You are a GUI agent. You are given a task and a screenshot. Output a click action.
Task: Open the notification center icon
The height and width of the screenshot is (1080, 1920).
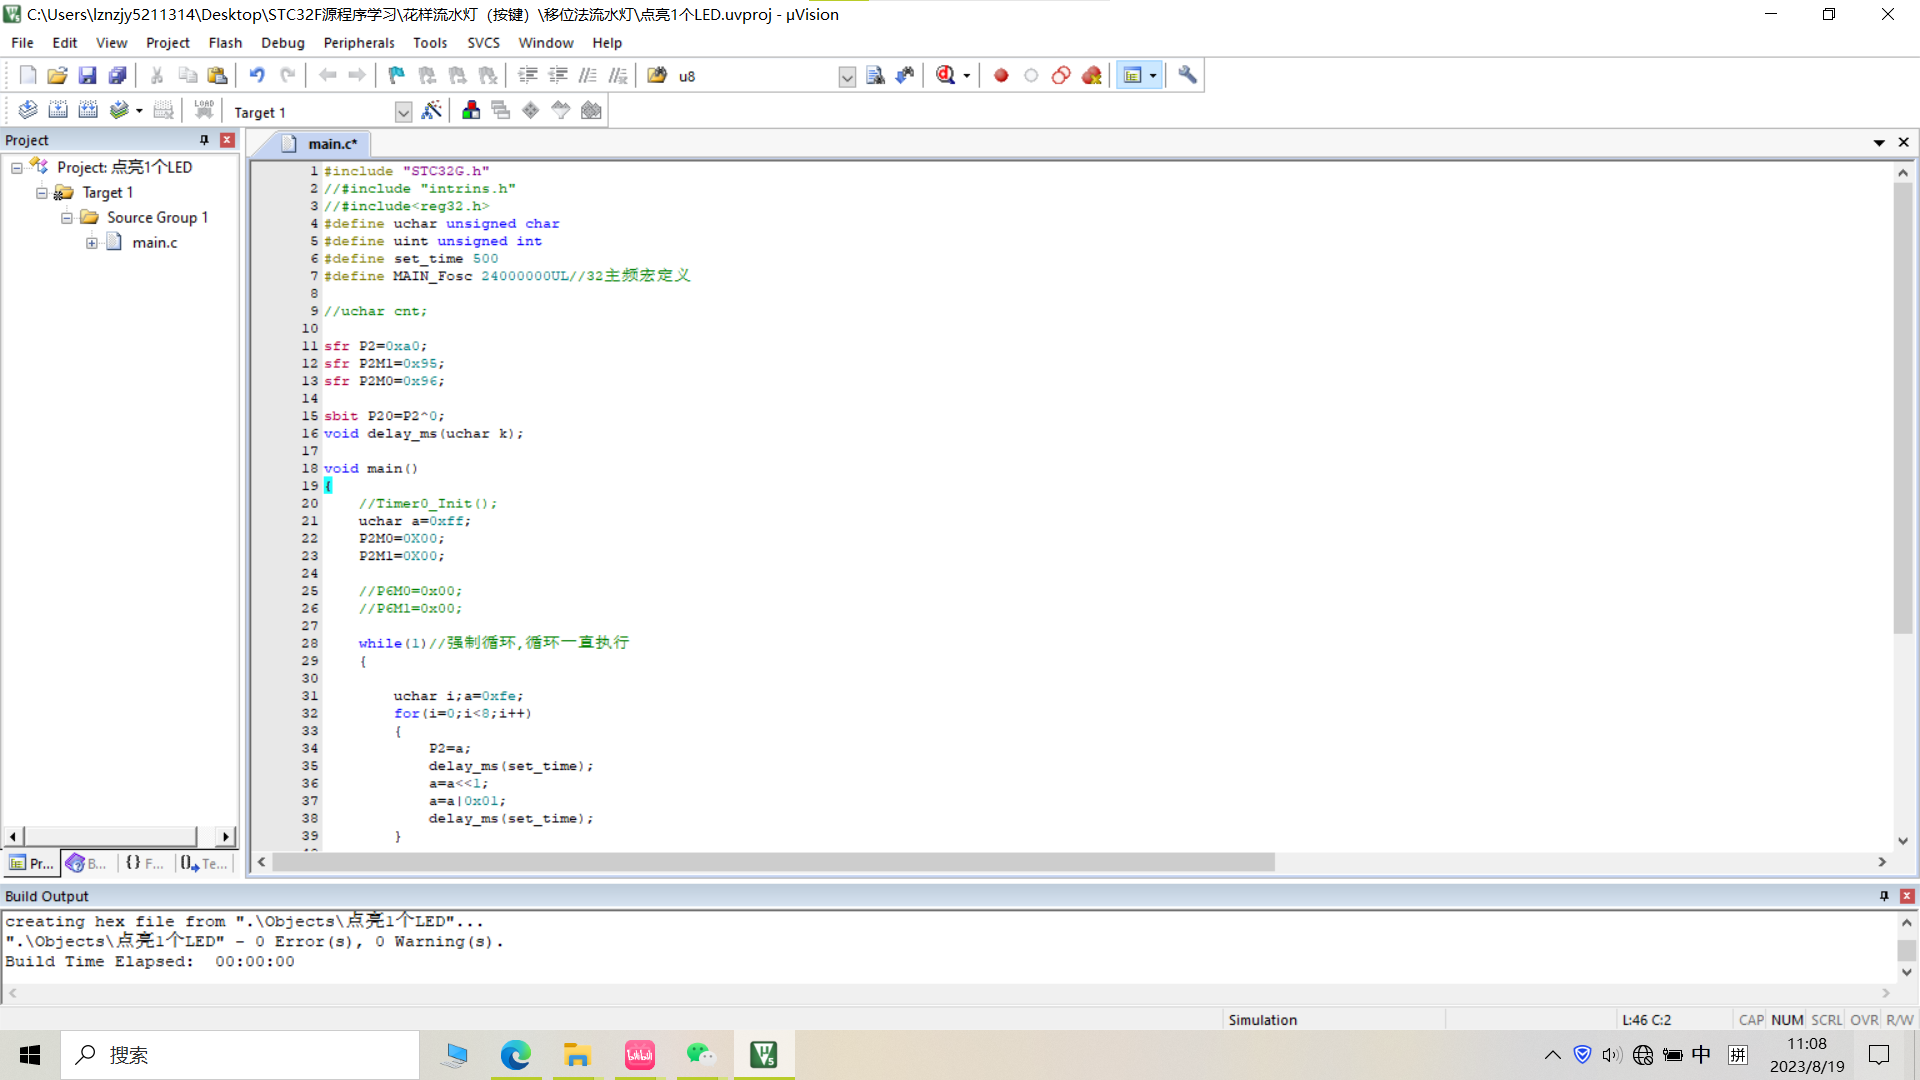pyautogui.click(x=1879, y=1055)
